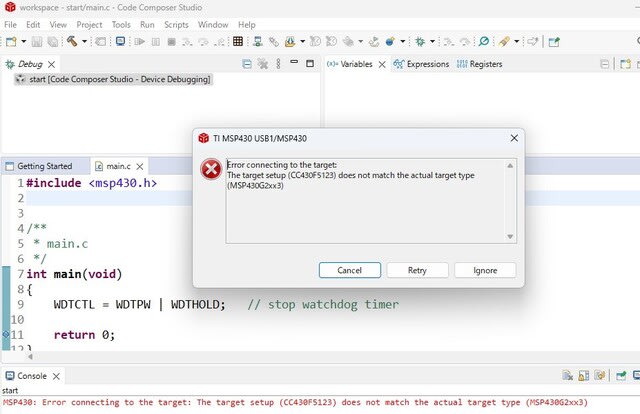Click the editor horizontal scrollbar left arrow
This screenshot has width=640, height=414.
tap(30, 356)
